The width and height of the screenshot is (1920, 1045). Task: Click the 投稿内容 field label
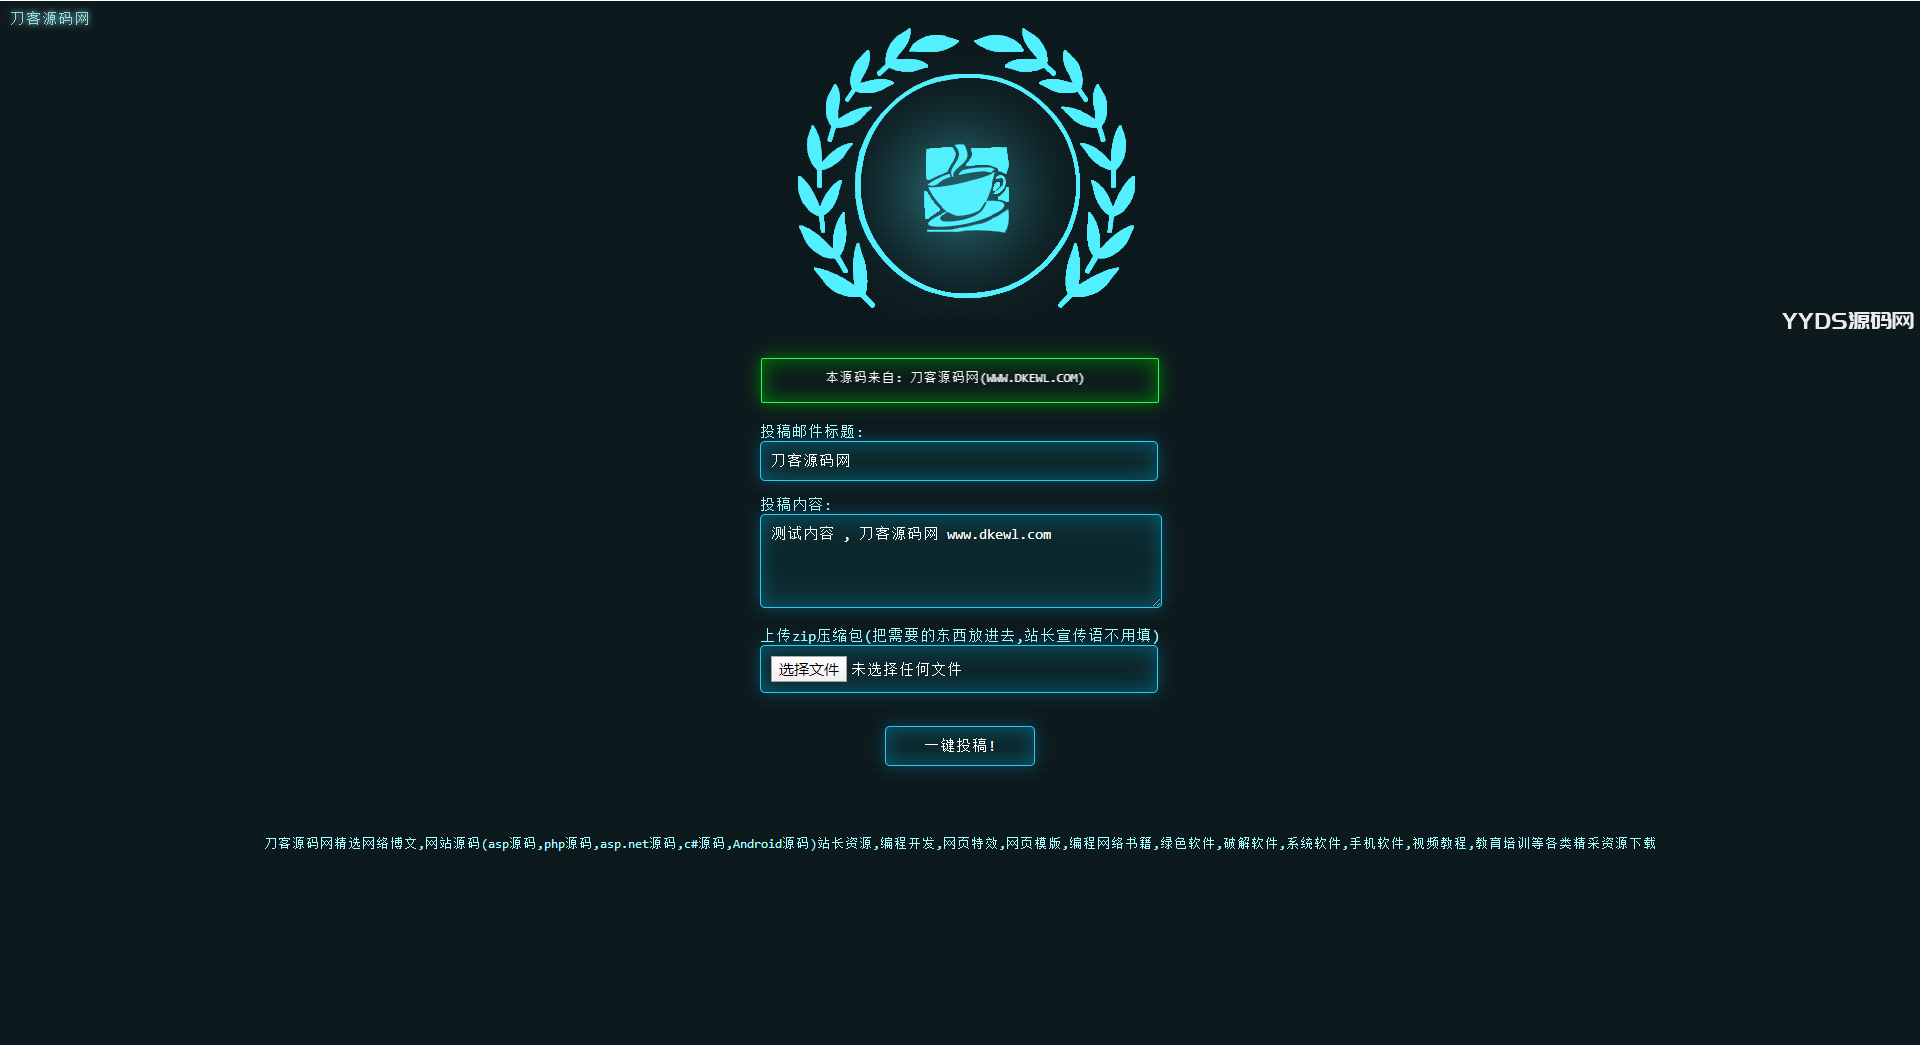tap(795, 504)
